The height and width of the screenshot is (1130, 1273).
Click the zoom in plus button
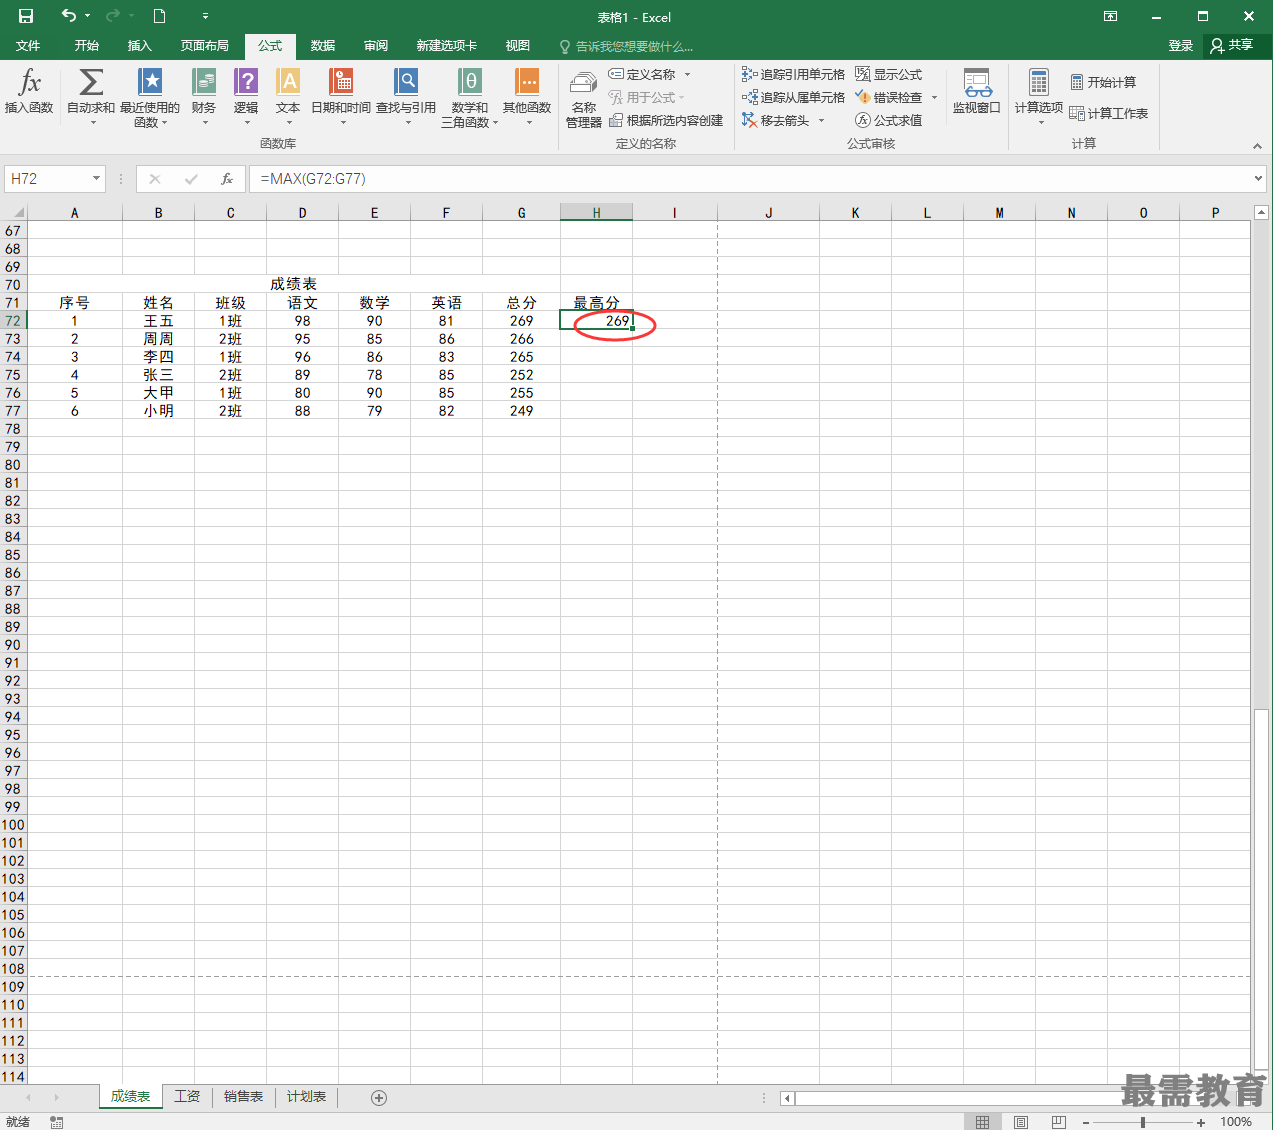(x=1201, y=1122)
